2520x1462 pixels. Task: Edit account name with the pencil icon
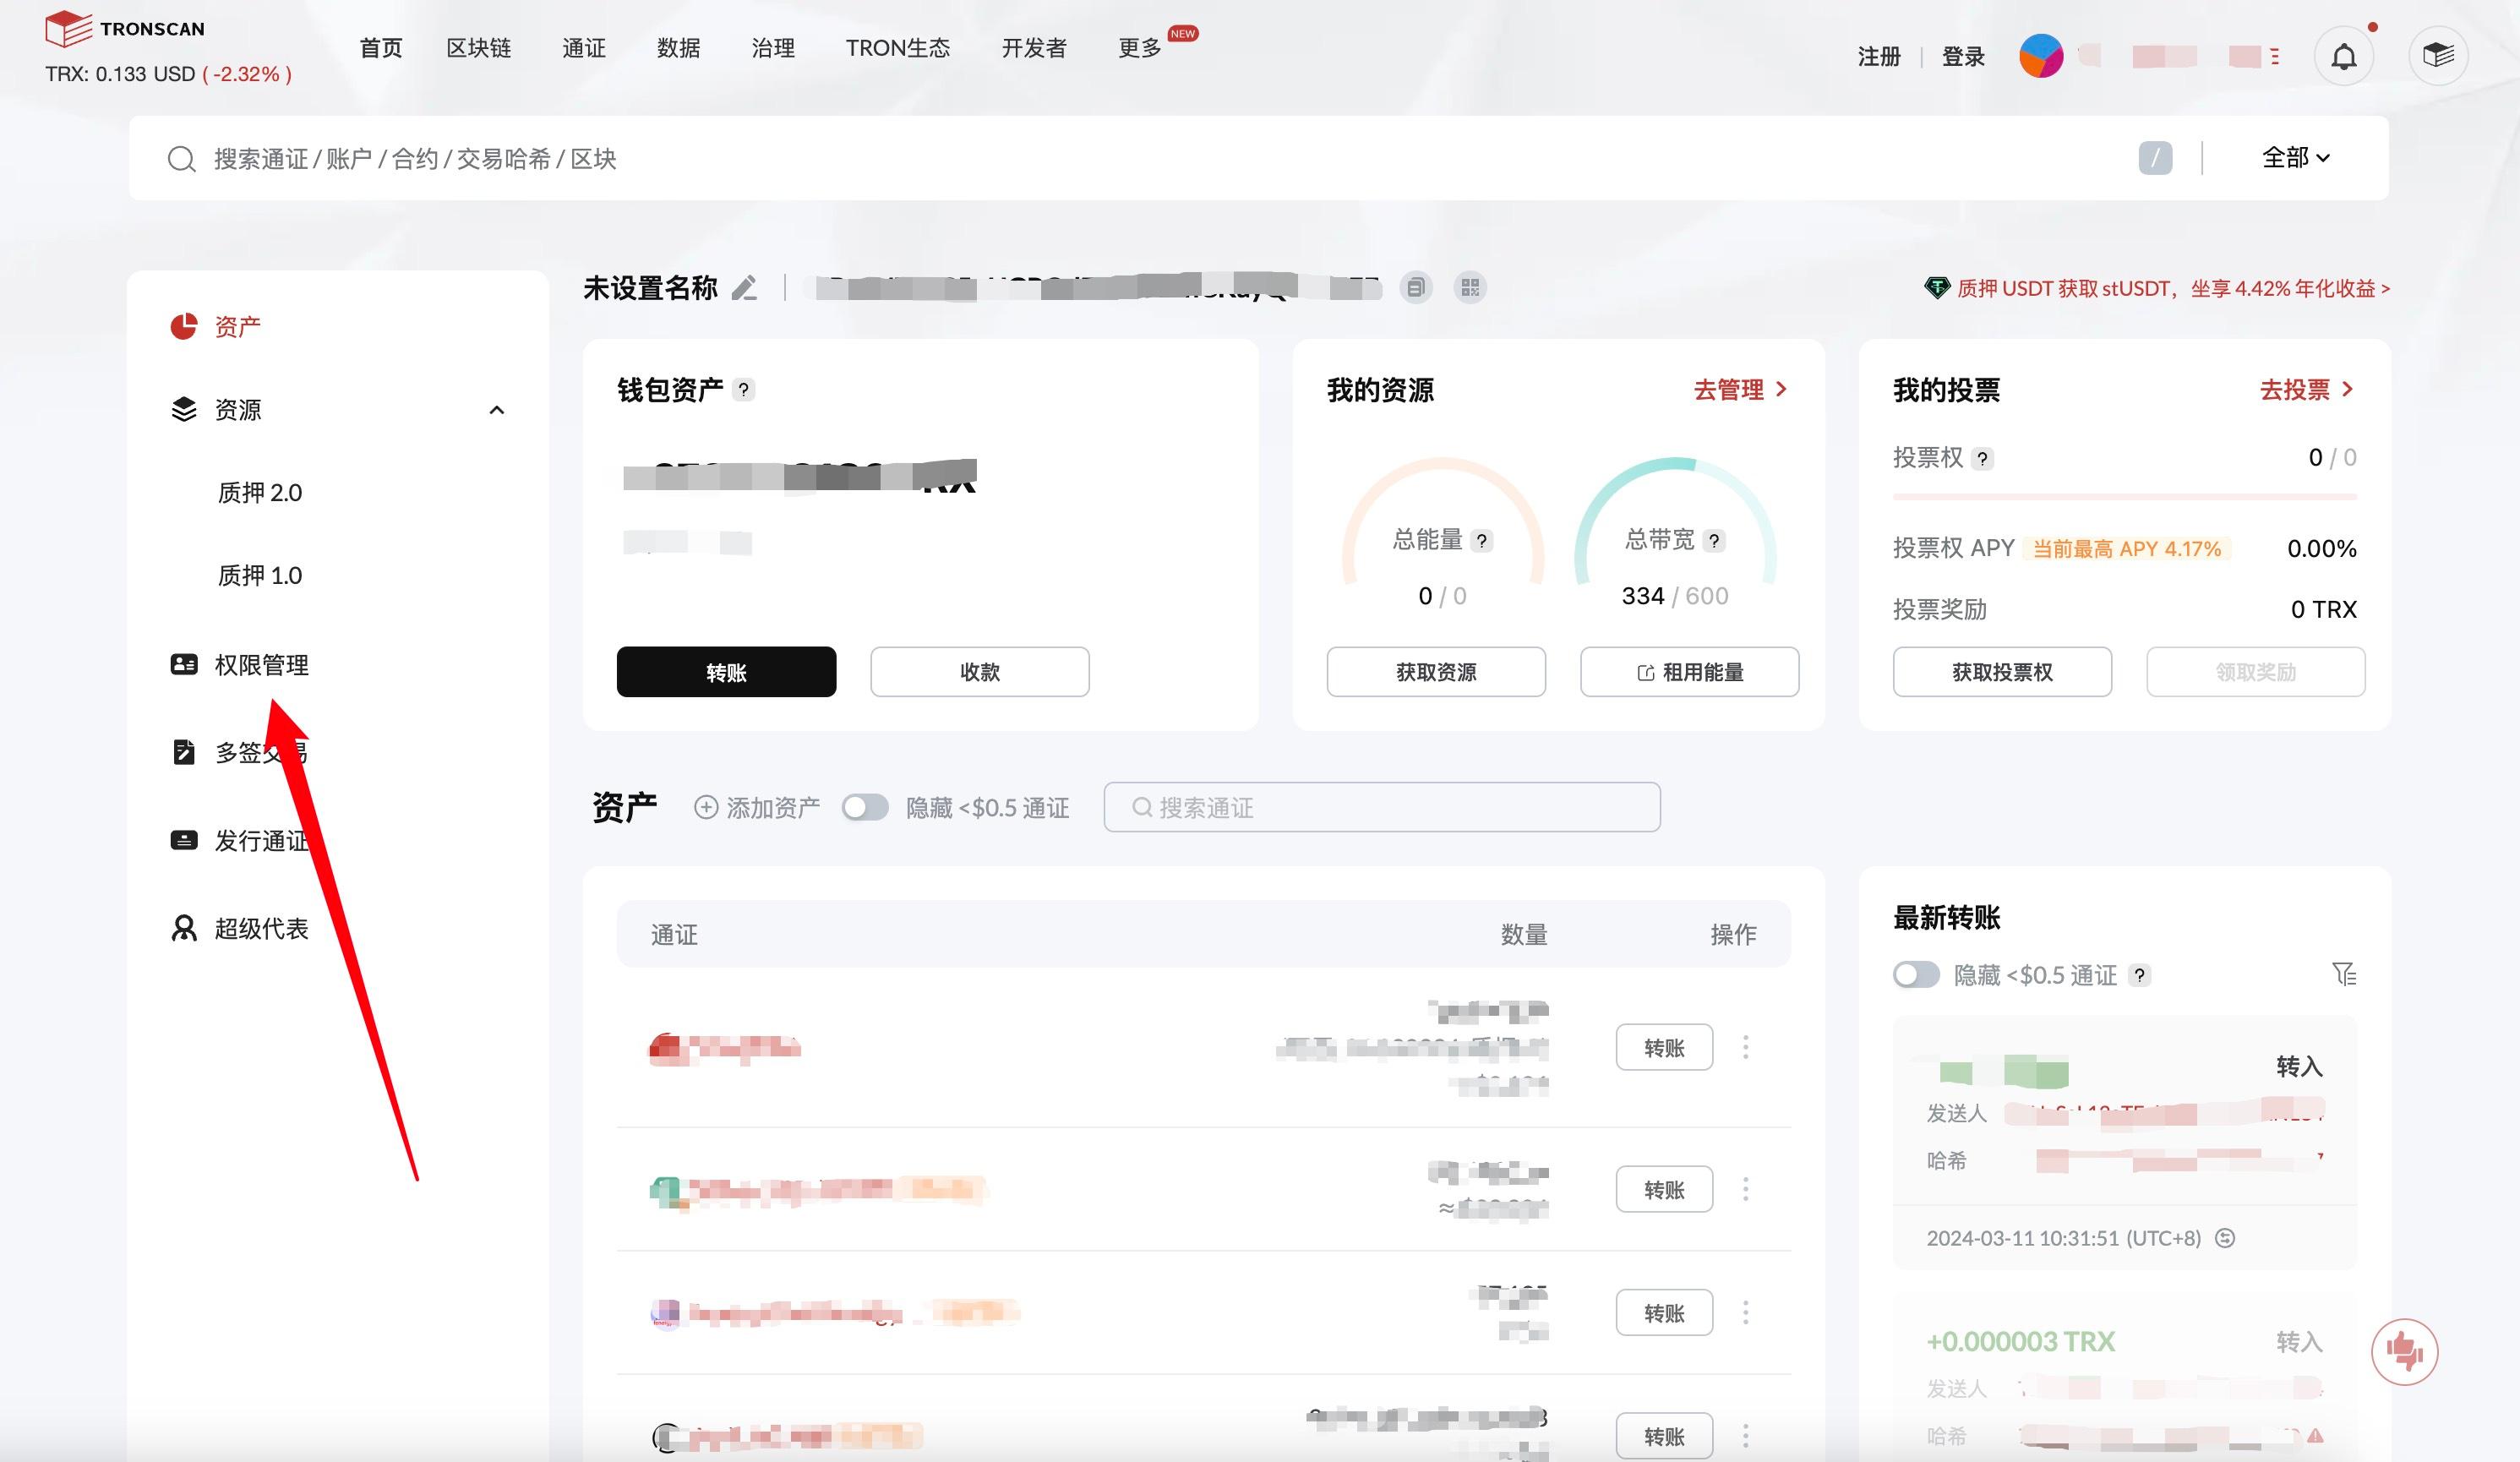click(x=744, y=288)
